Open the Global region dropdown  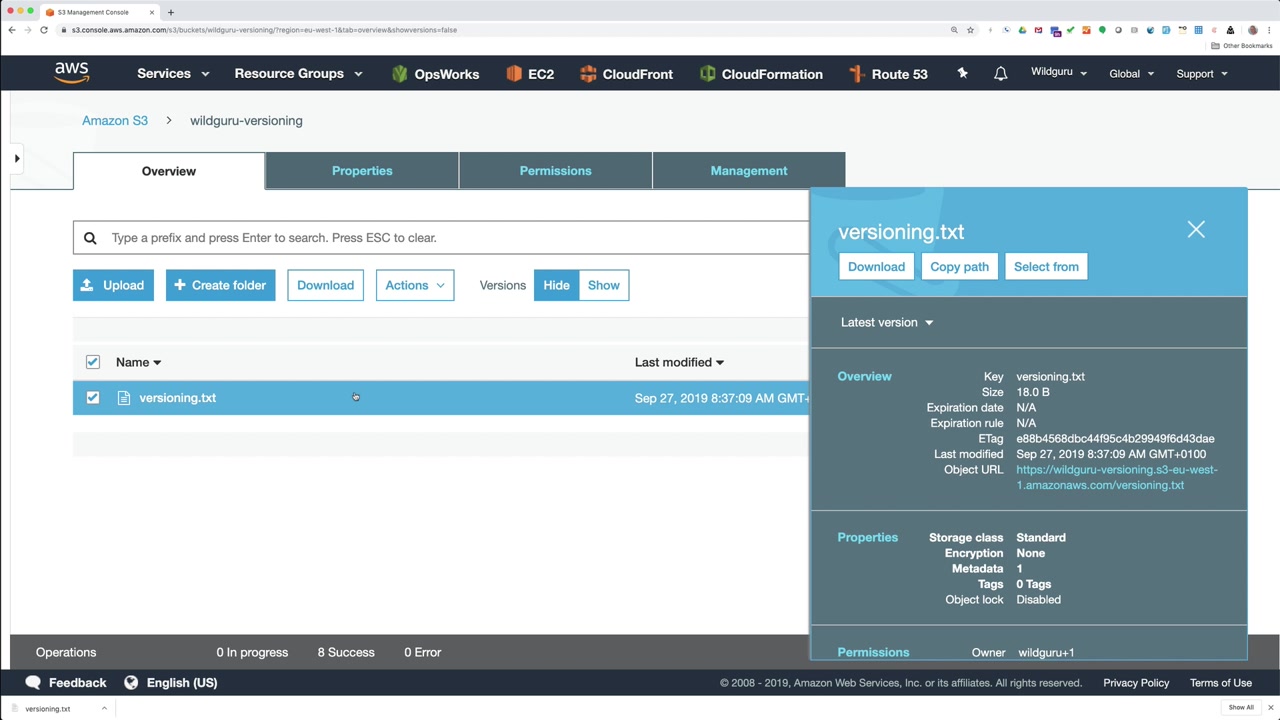tap(1131, 74)
